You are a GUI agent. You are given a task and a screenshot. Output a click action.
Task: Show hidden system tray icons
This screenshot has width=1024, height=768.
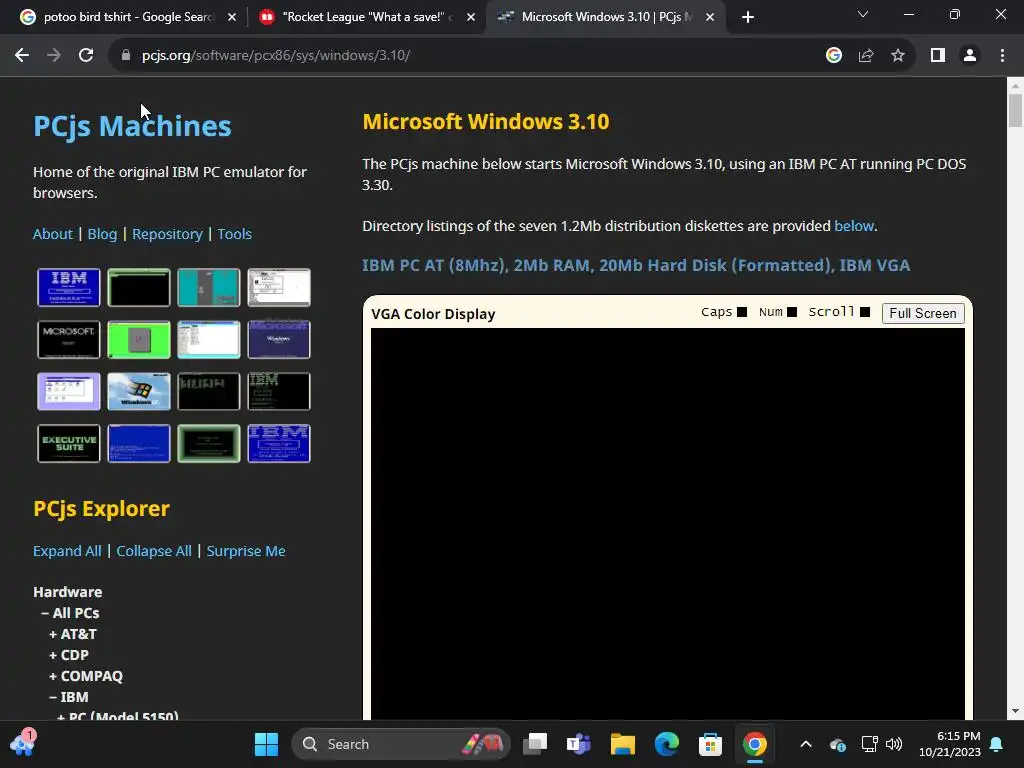pyautogui.click(x=806, y=744)
